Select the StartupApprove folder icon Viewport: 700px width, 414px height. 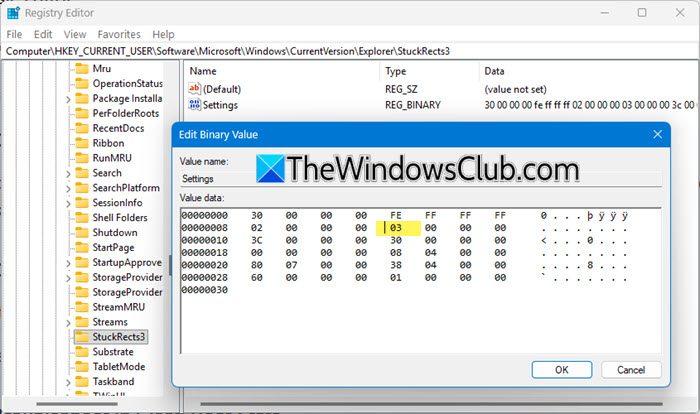[82, 262]
